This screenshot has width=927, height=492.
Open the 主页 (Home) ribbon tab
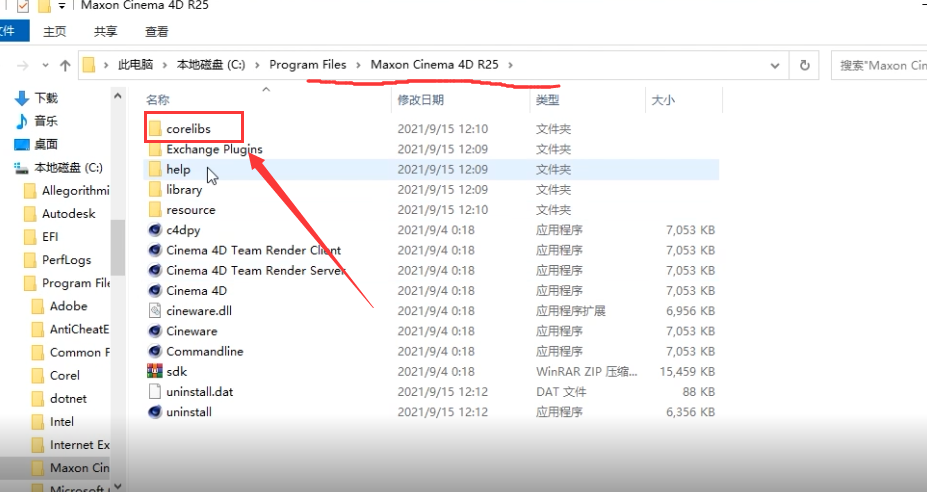click(54, 31)
